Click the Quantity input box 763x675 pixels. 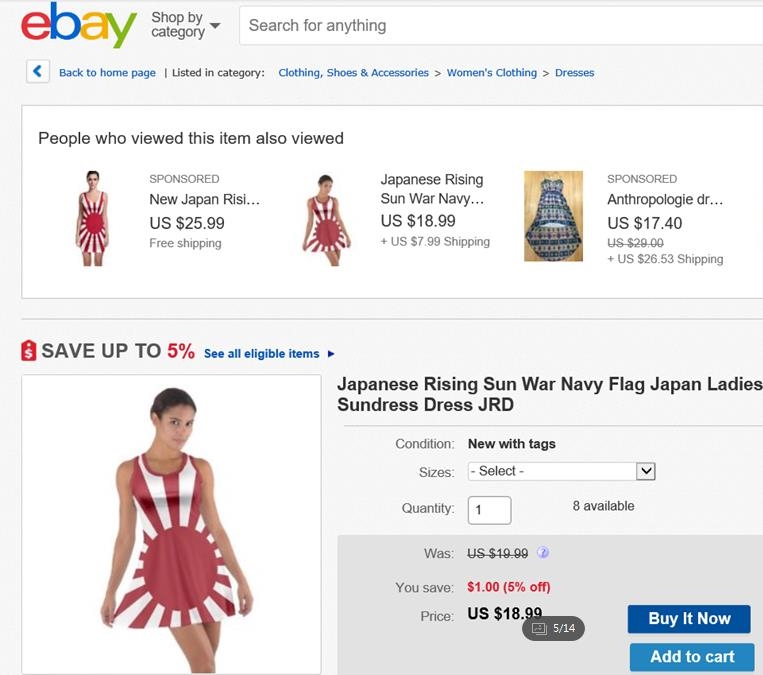click(490, 510)
